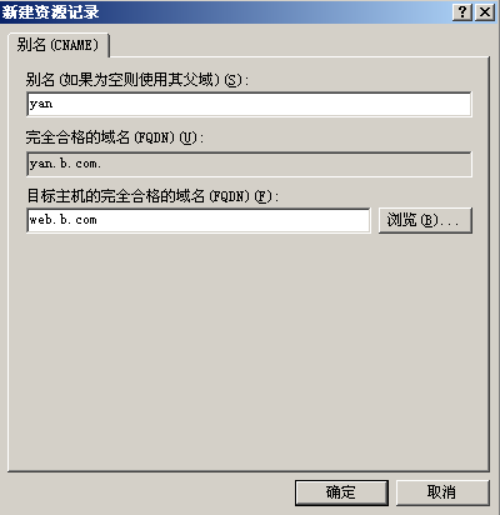Click the 新建资源记录 title bar text

pos(51,12)
